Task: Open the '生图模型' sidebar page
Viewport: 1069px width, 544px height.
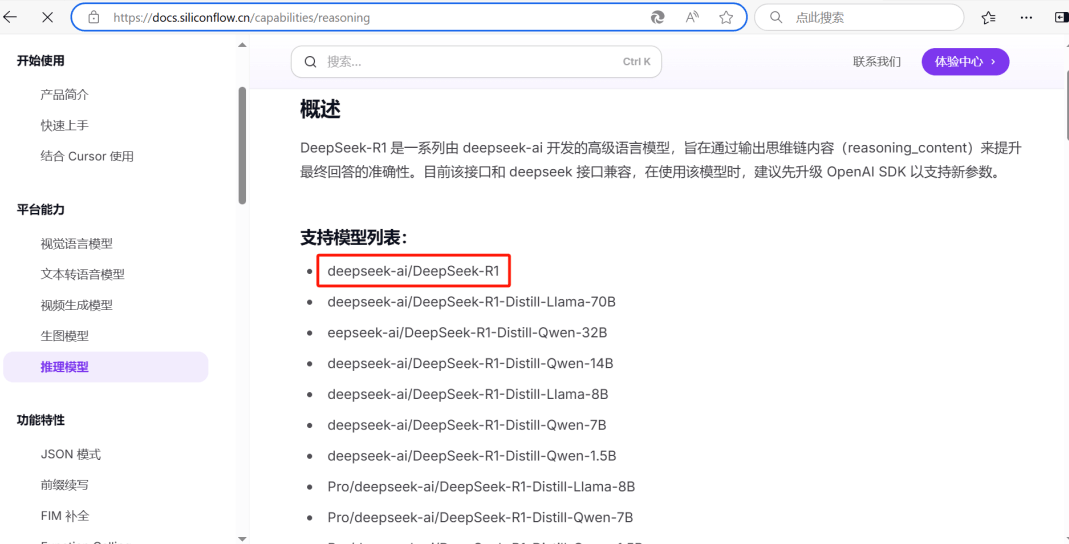Action: pos(64,335)
